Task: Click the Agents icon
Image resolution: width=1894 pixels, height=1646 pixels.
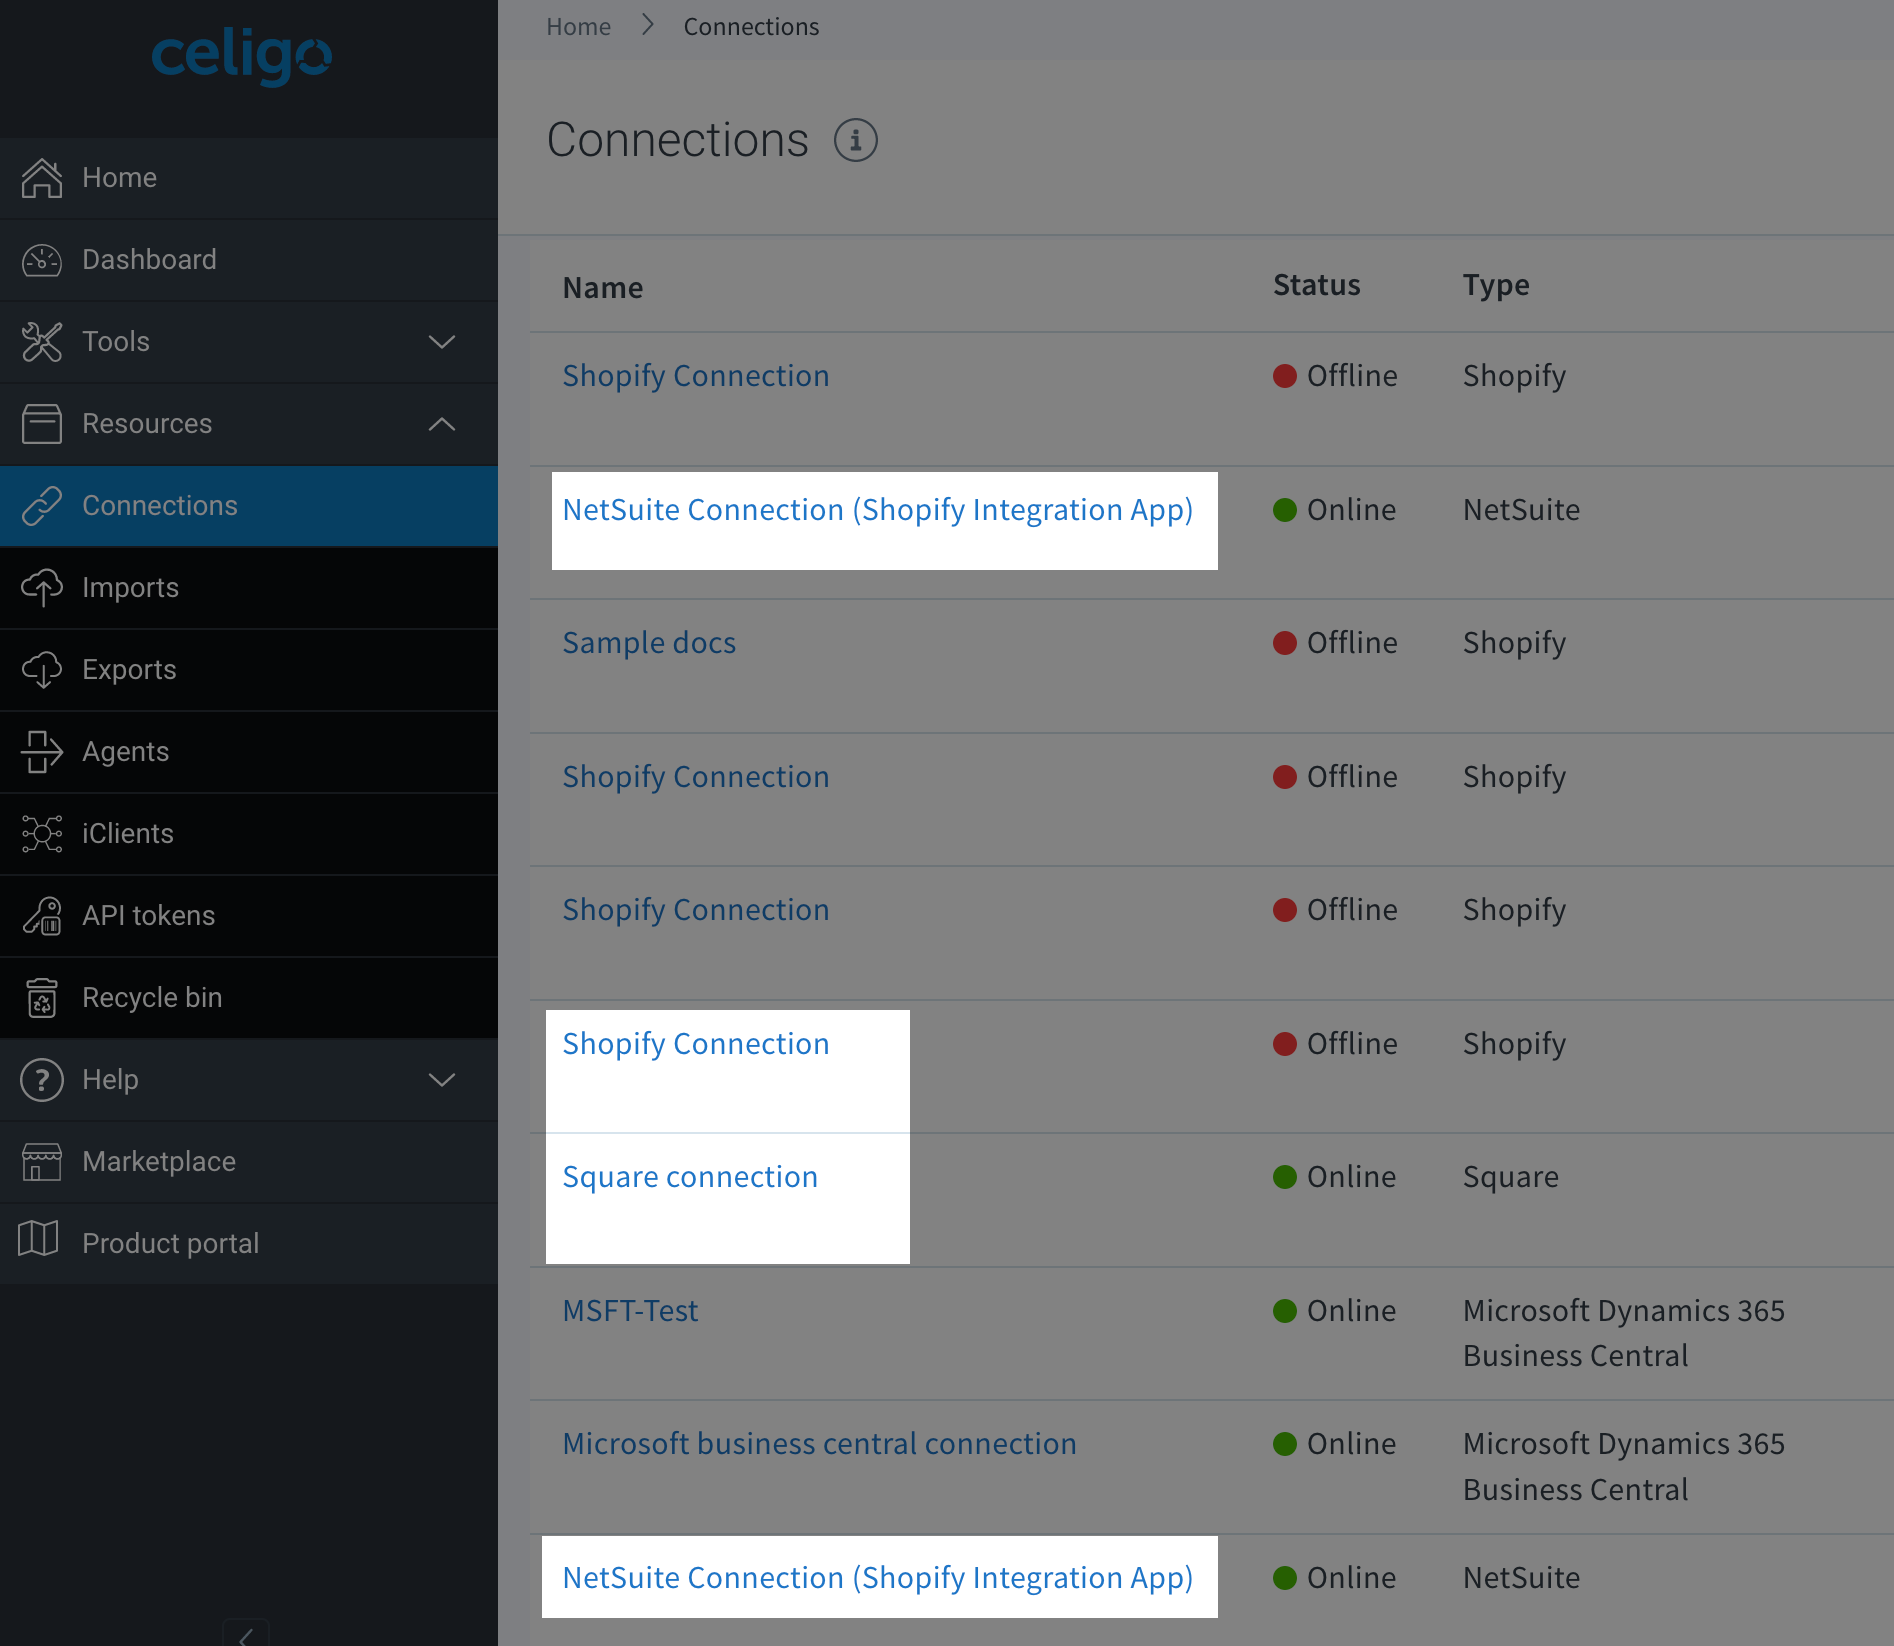Action: point(42,752)
